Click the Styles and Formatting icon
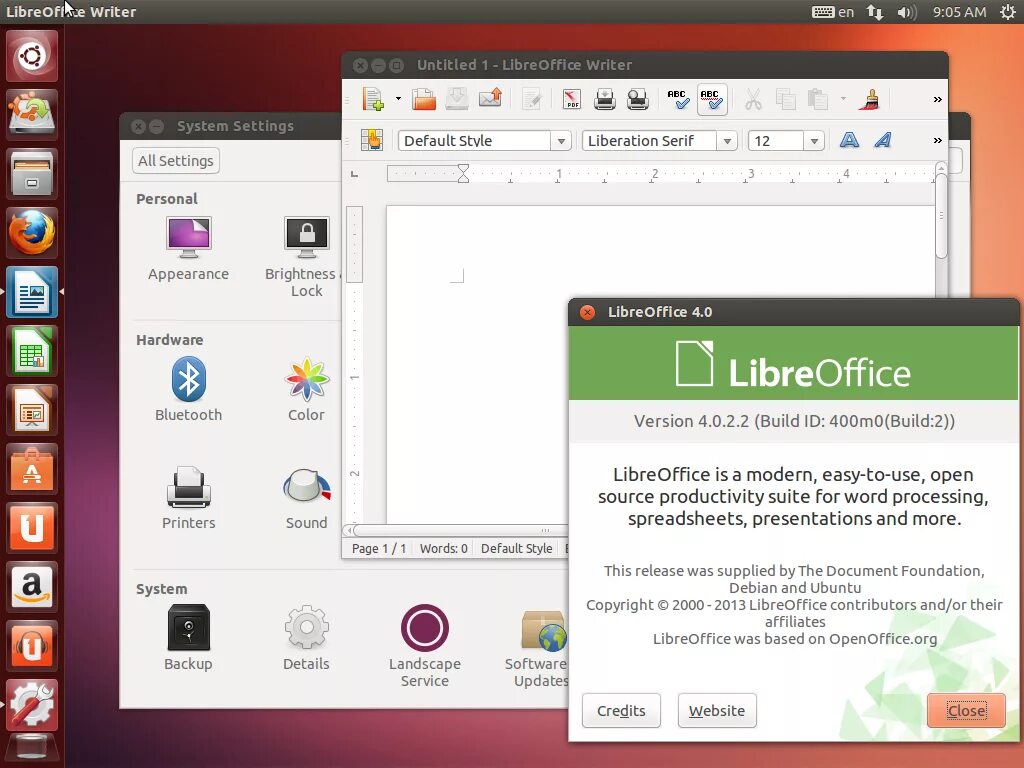 click(372, 140)
